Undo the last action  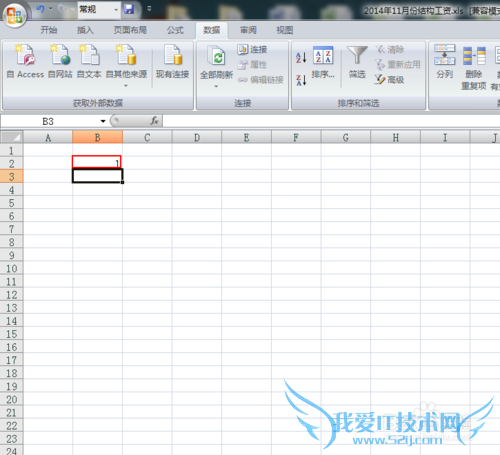click(40, 9)
